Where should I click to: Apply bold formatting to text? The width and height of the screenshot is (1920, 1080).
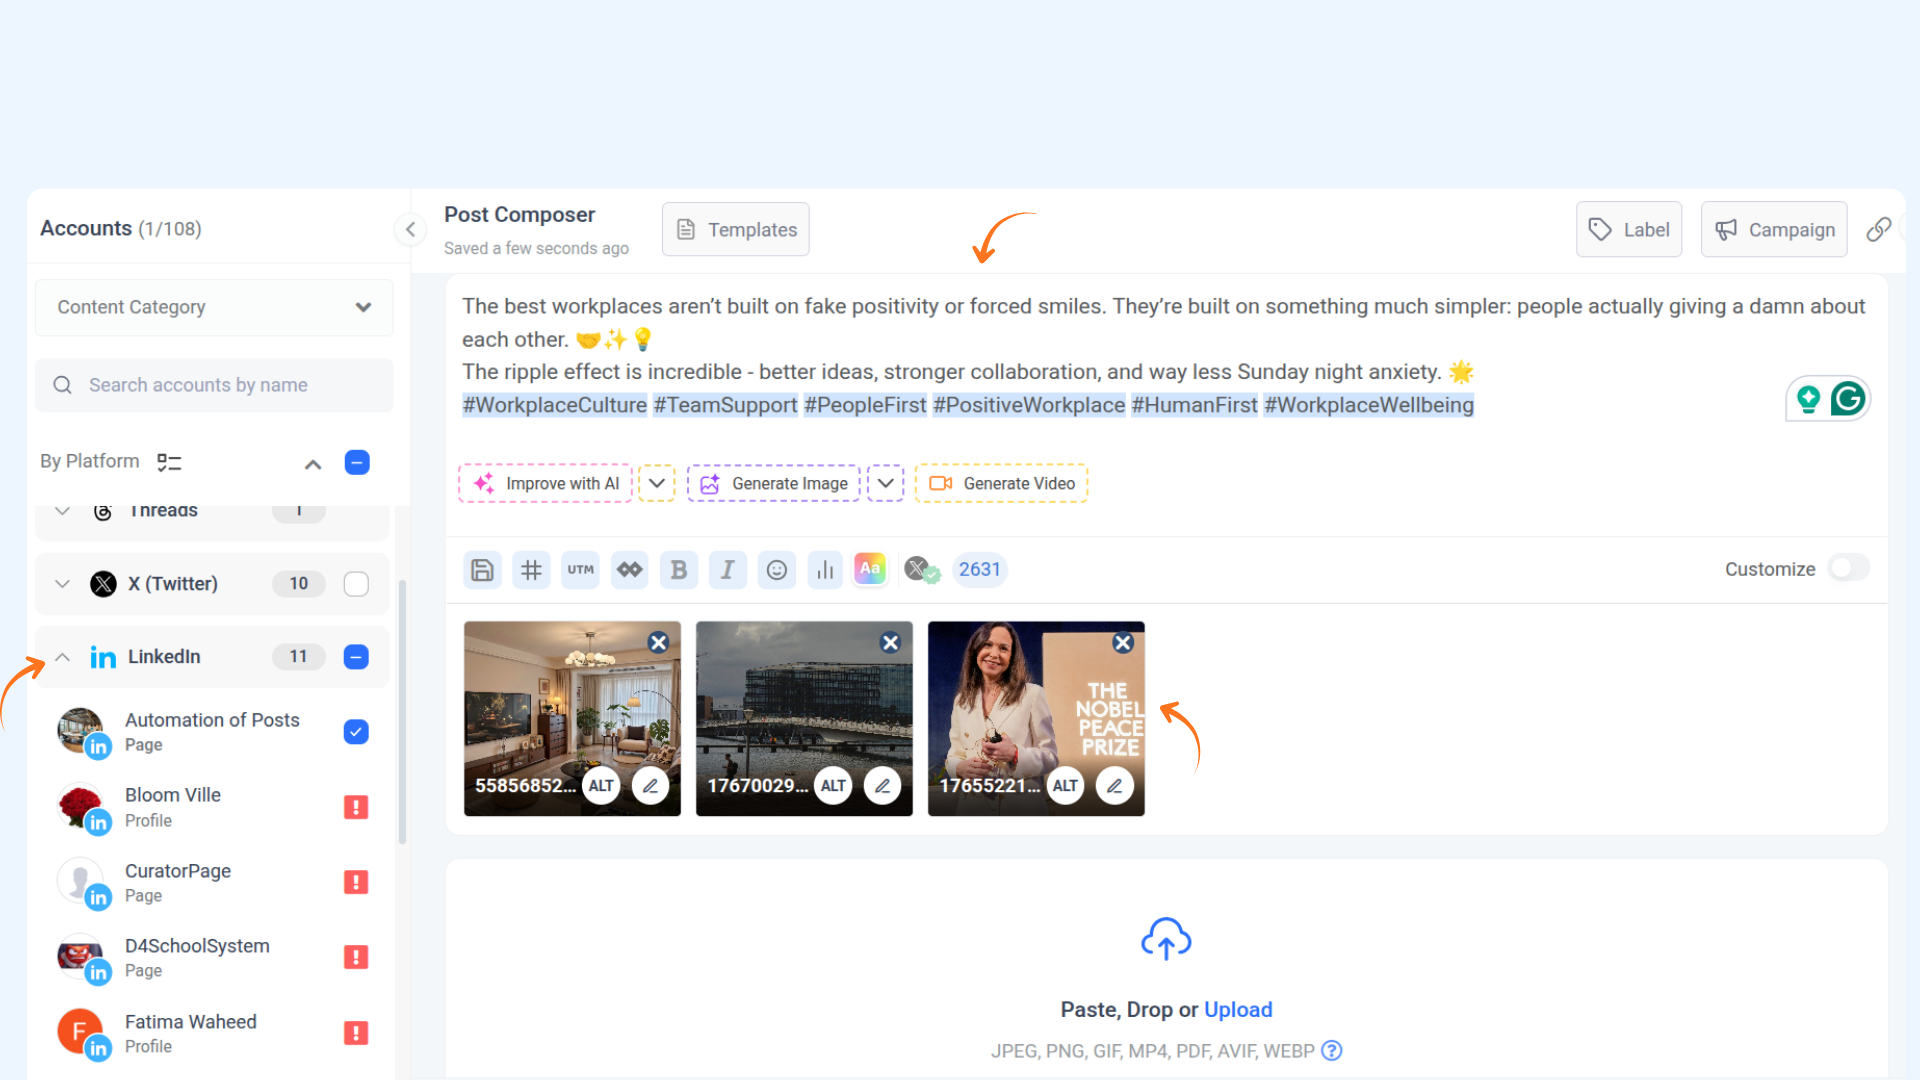point(678,570)
